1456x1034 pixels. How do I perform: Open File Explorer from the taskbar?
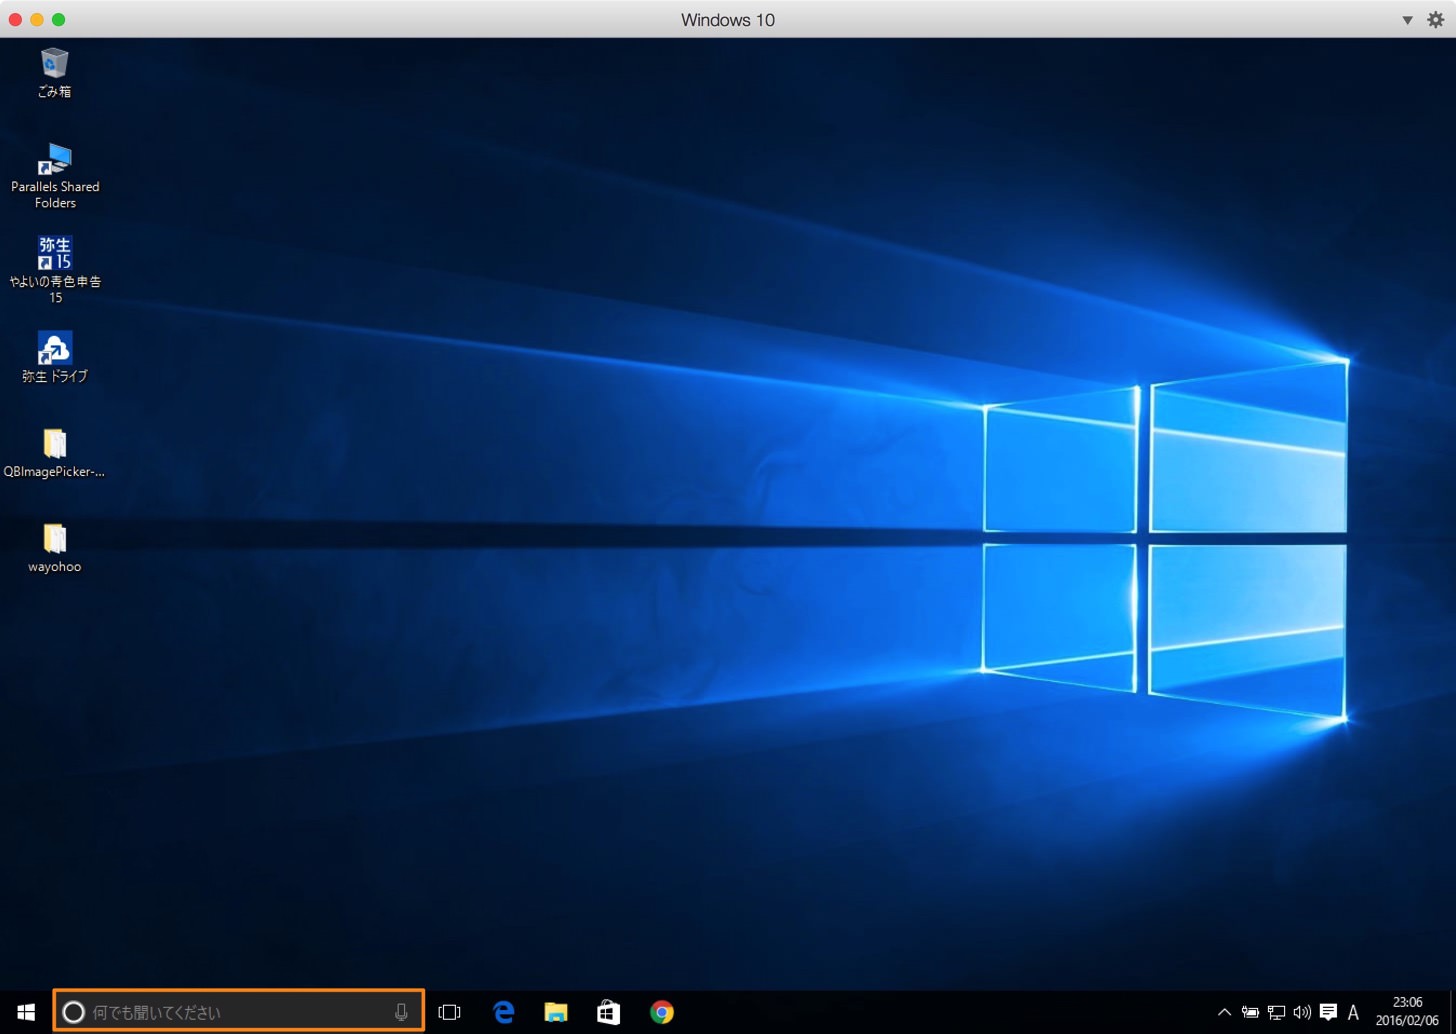(556, 1012)
